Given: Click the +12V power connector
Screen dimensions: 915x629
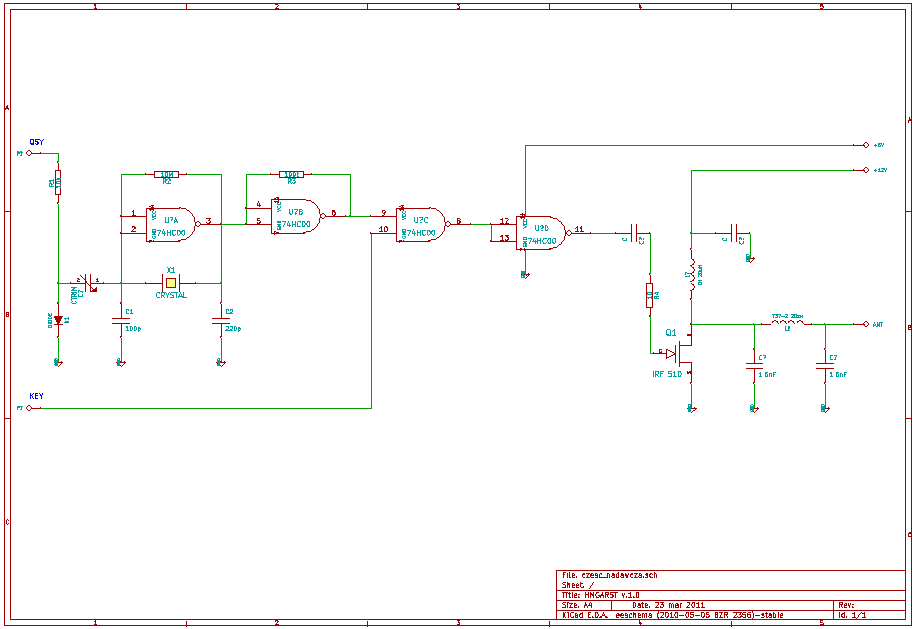Looking at the screenshot, I should (x=867, y=171).
